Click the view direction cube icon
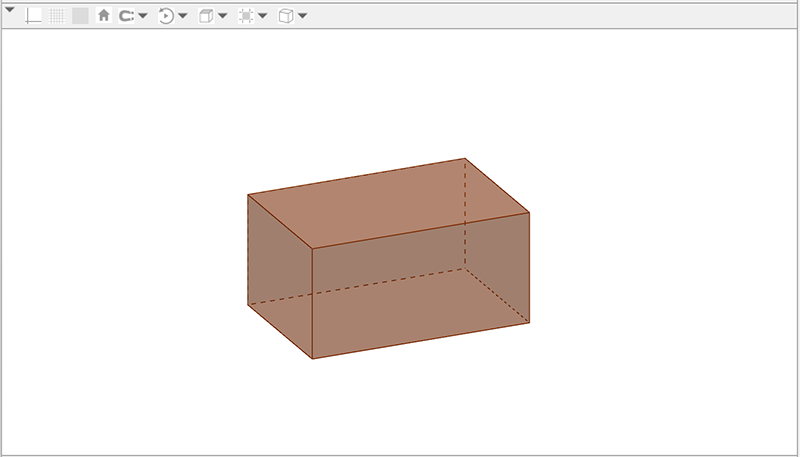This screenshot has width=800, height=457. click(x=206, y=16)
